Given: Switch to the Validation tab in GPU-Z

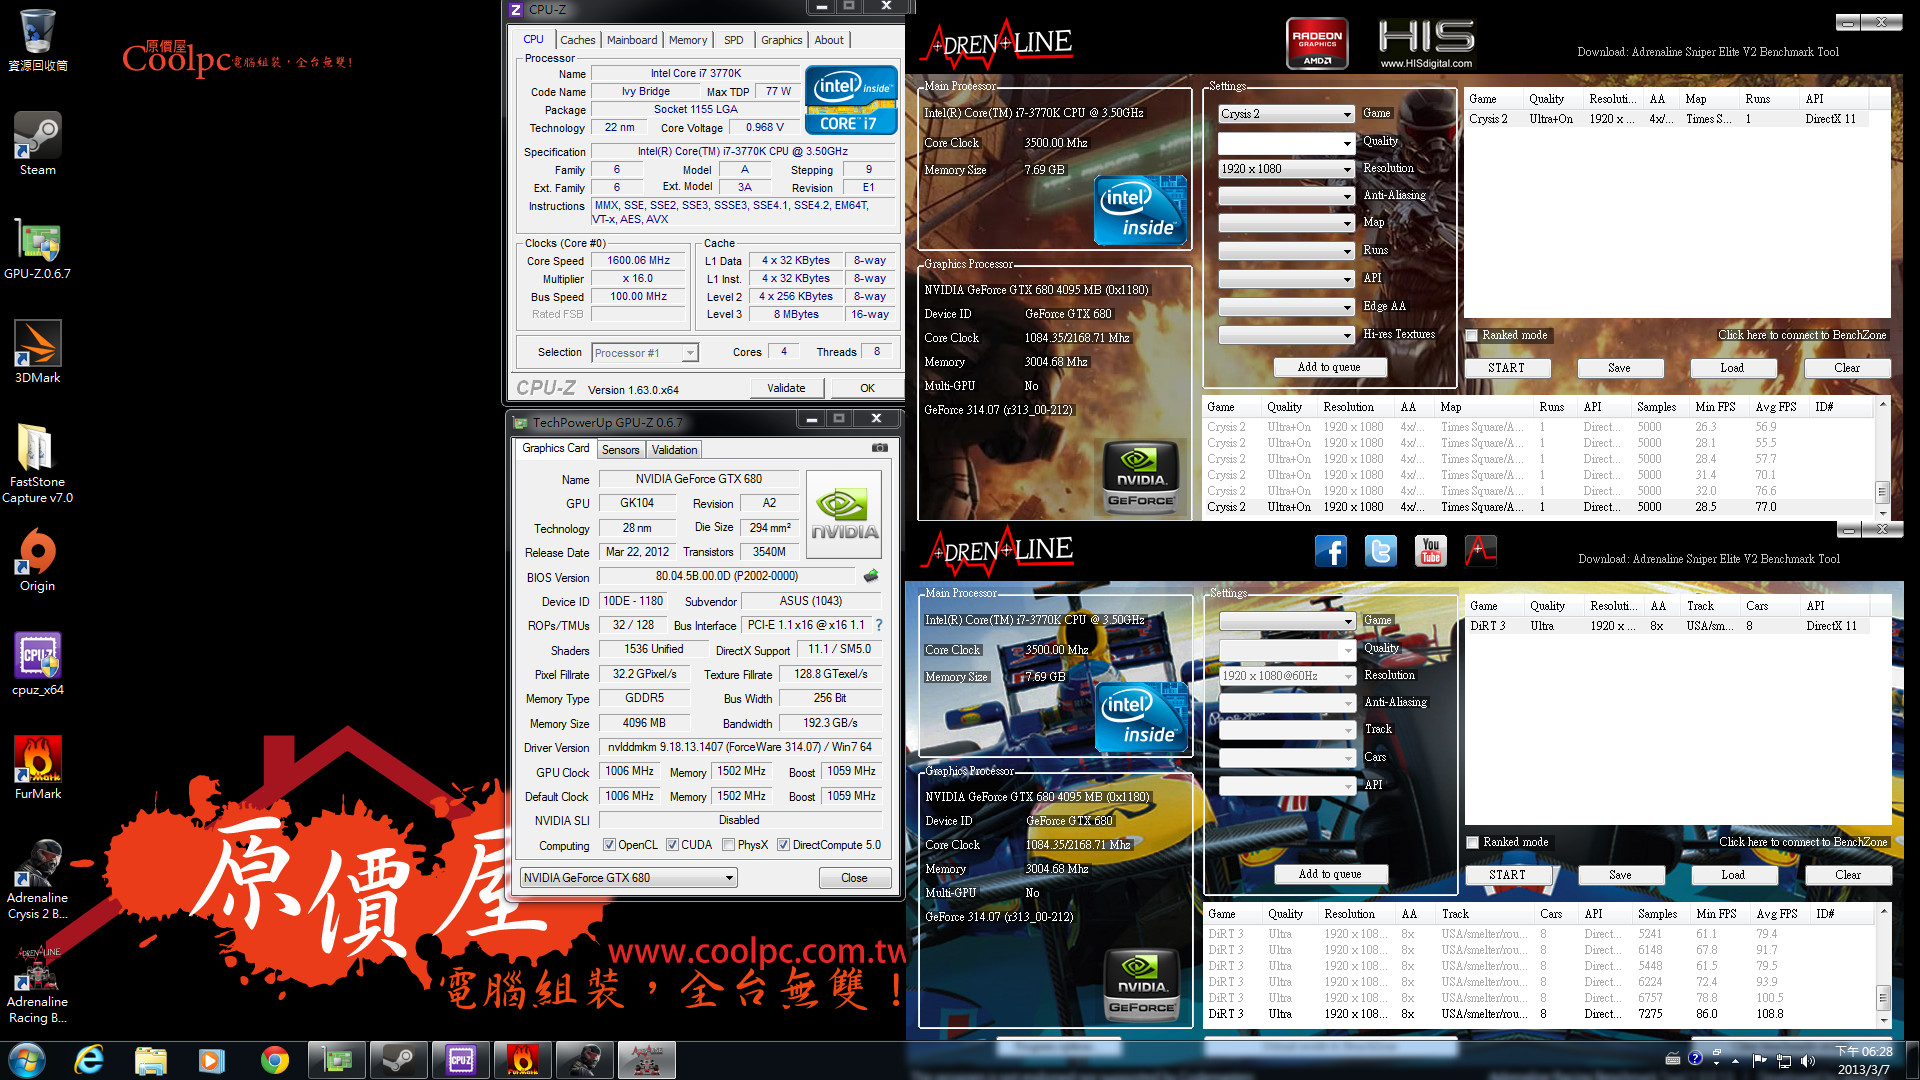Looking at the screenshot, I should [675, 450].
